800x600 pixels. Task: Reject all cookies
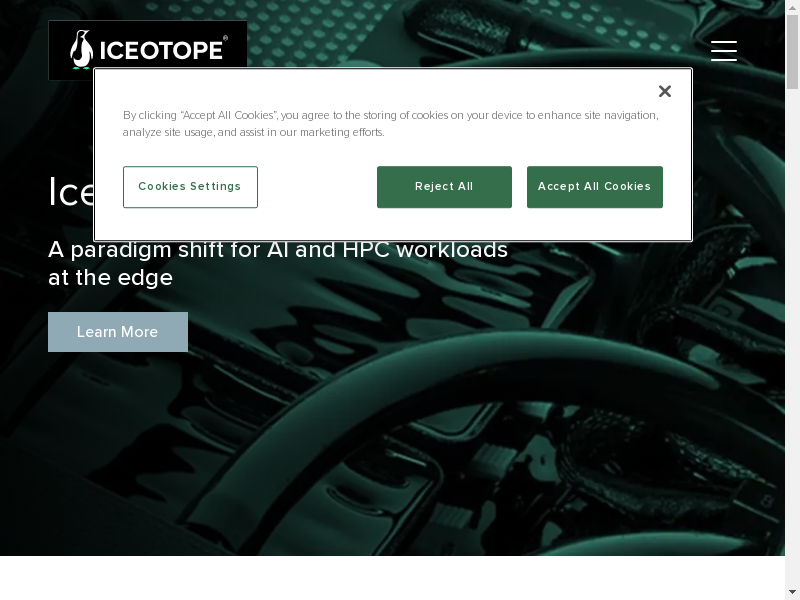[x=444, y=187]
